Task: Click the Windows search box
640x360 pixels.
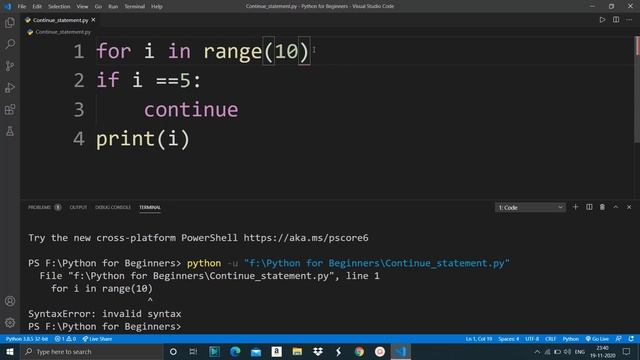Action: tap(91, 351)
